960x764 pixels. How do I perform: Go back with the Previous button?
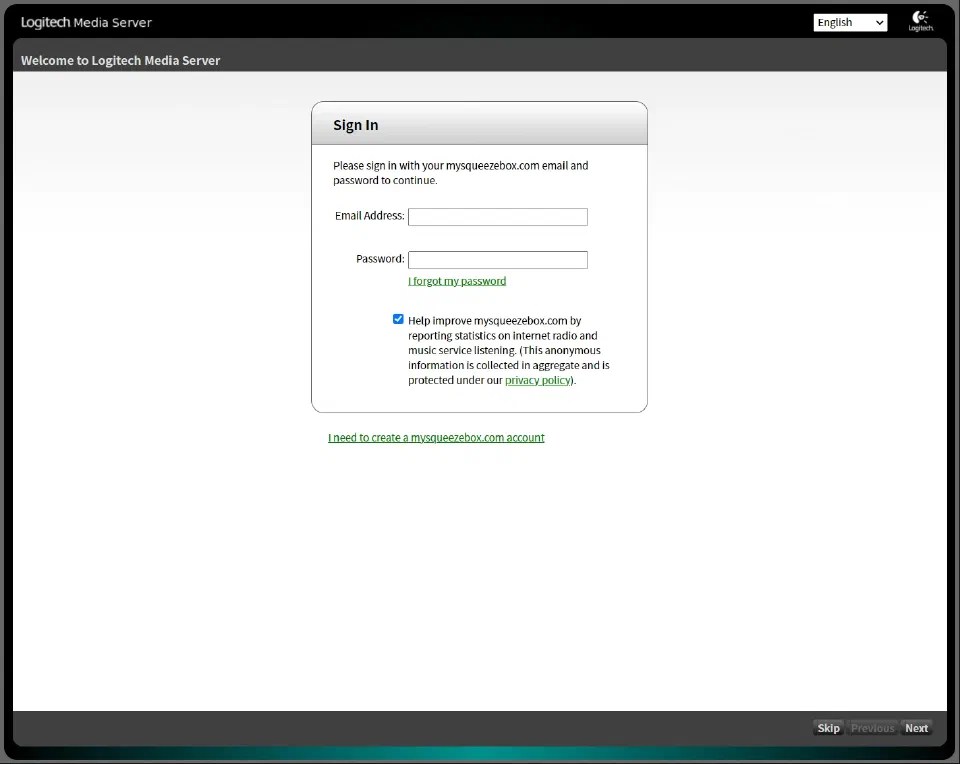(x=872, y=728)
